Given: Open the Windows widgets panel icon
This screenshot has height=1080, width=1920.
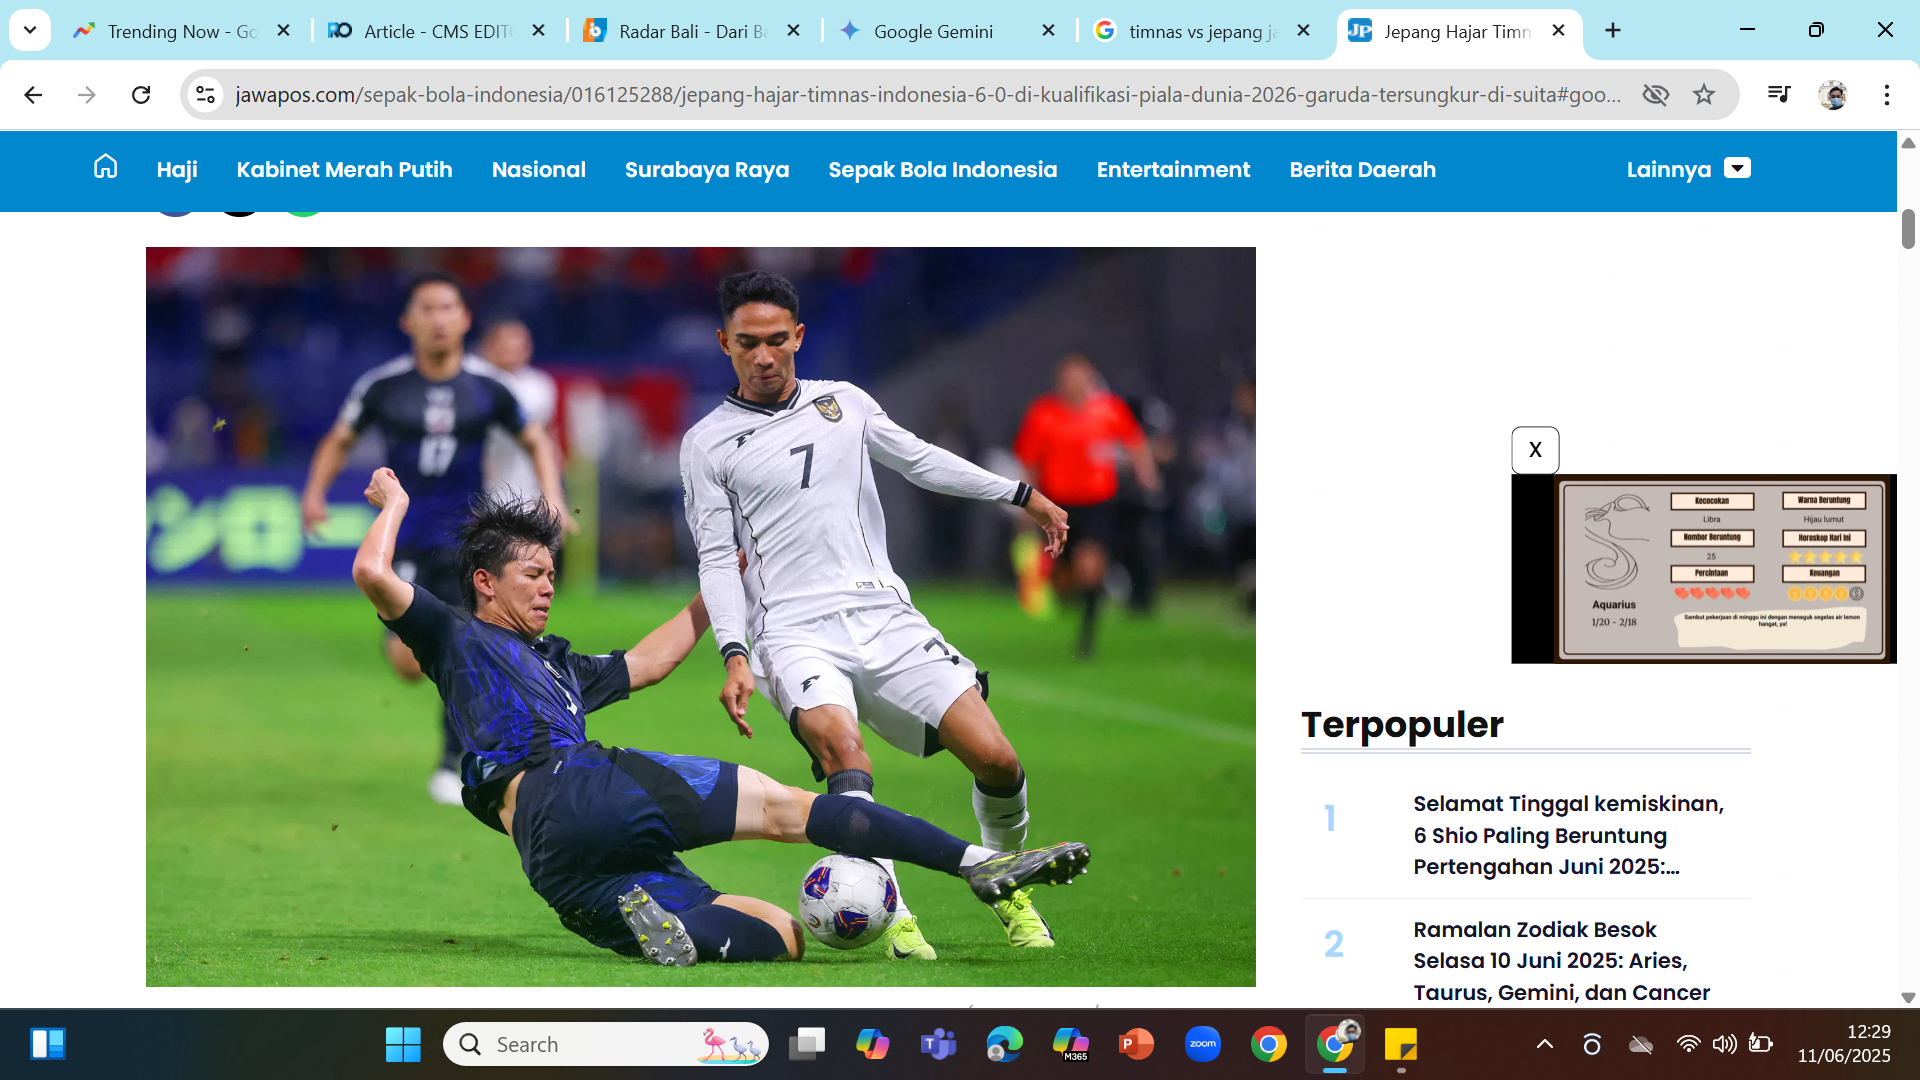Looking at the screenshot, I should coord(47,1044).
